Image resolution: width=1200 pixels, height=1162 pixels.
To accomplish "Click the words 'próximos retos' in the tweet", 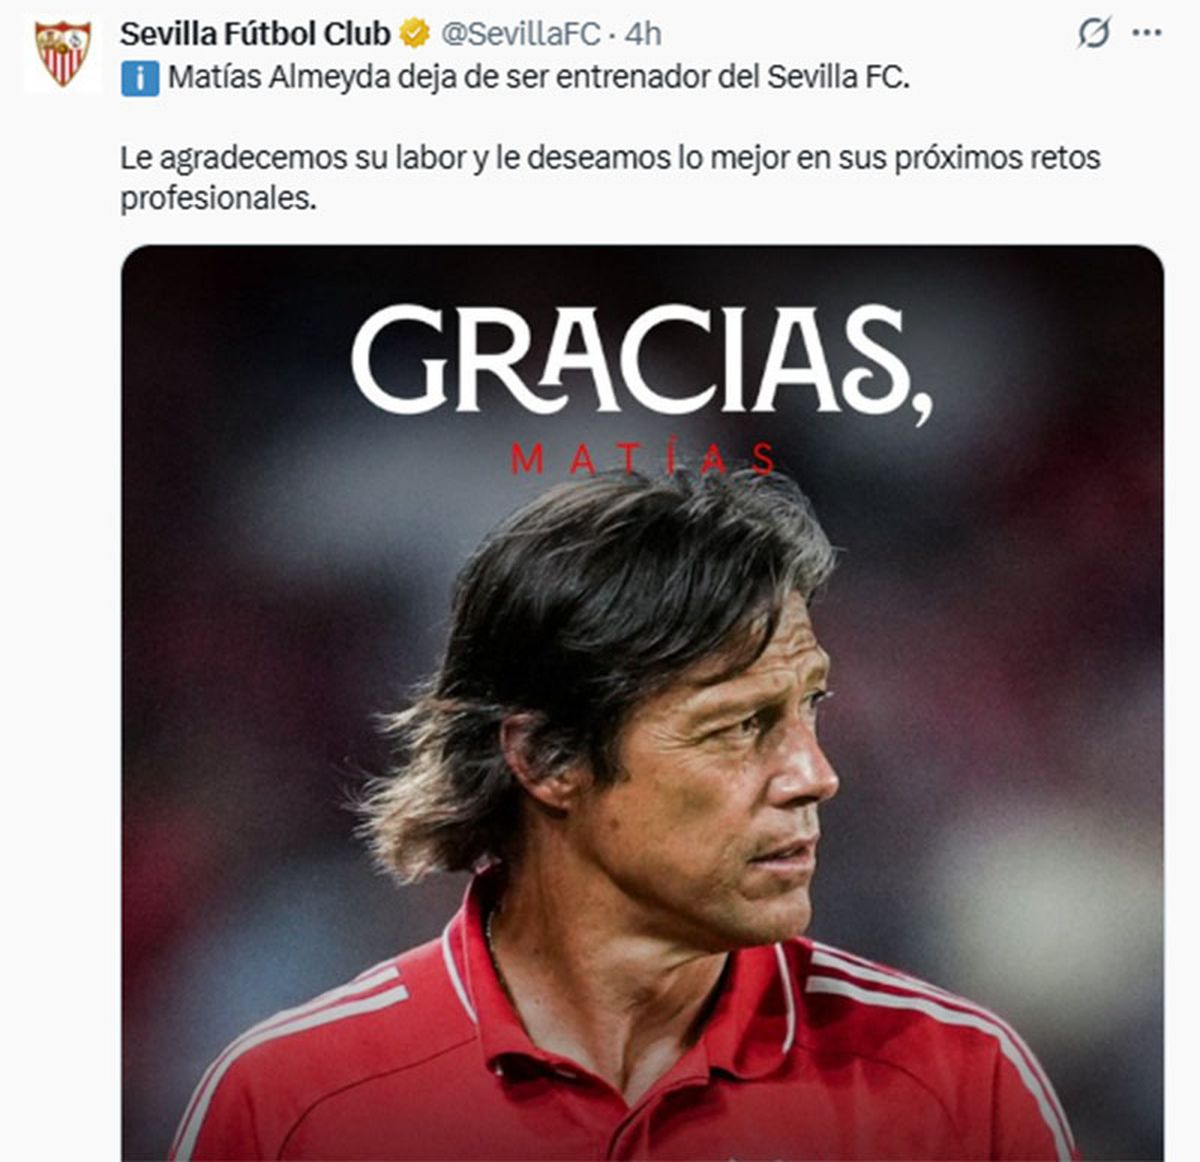I will pyautogui.click(x=996, y=158).
